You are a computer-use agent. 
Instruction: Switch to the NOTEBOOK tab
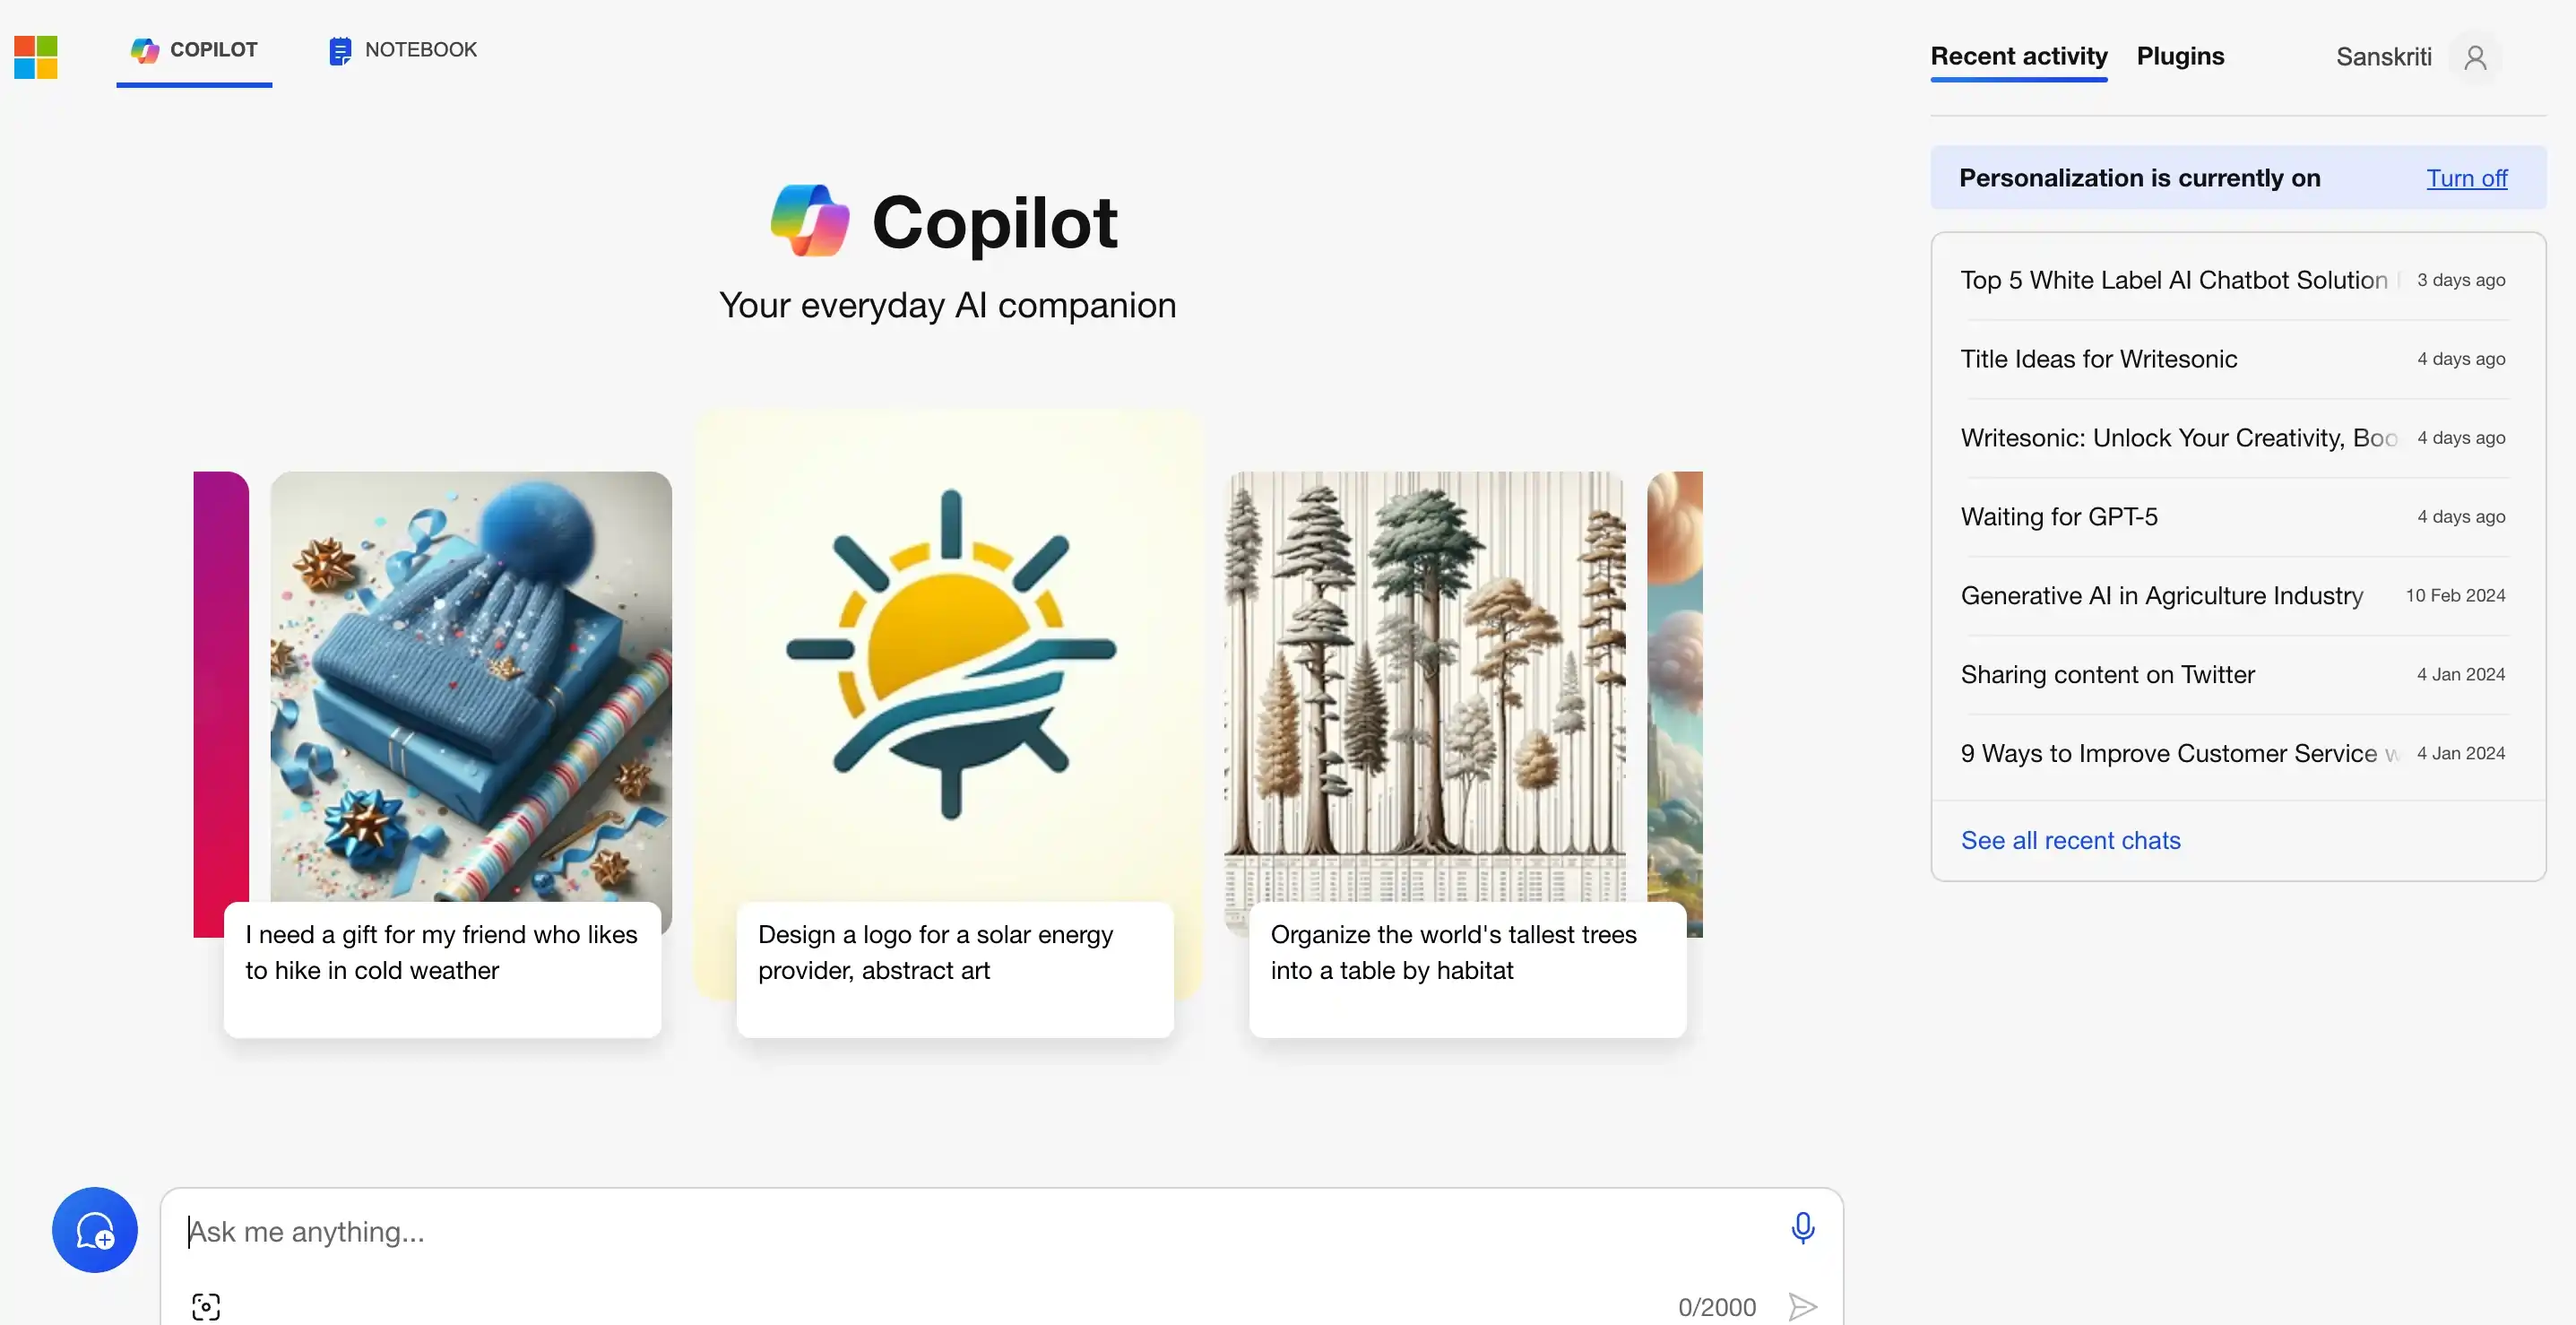point(403,50)
